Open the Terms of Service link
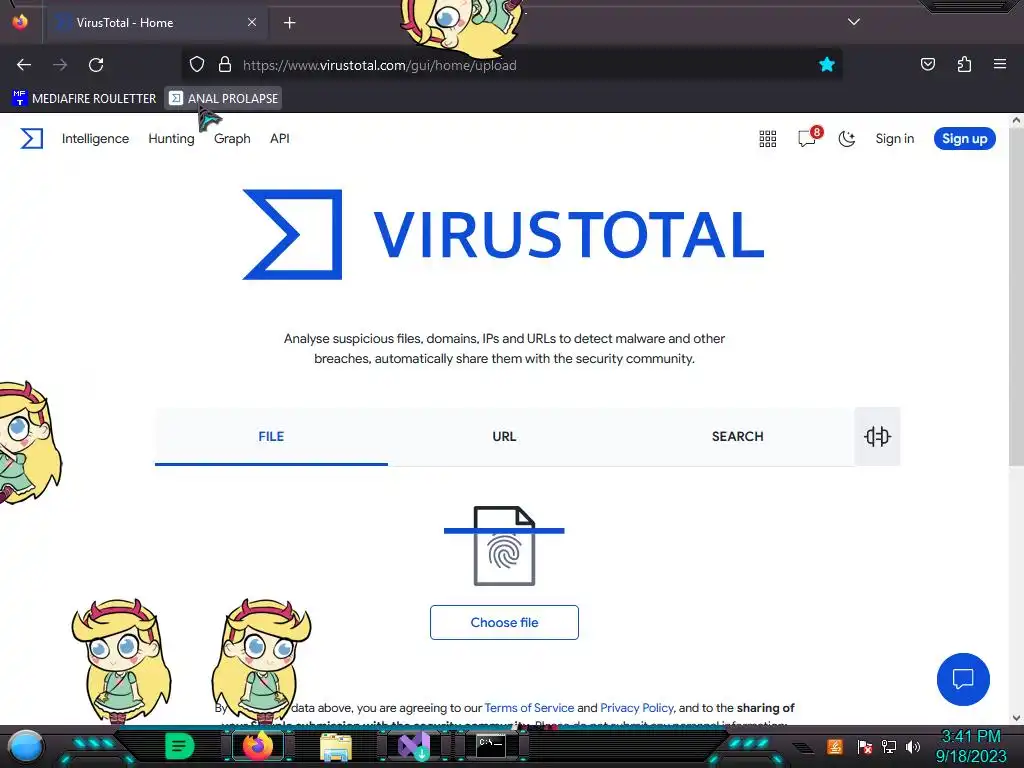 click(529, 708)
